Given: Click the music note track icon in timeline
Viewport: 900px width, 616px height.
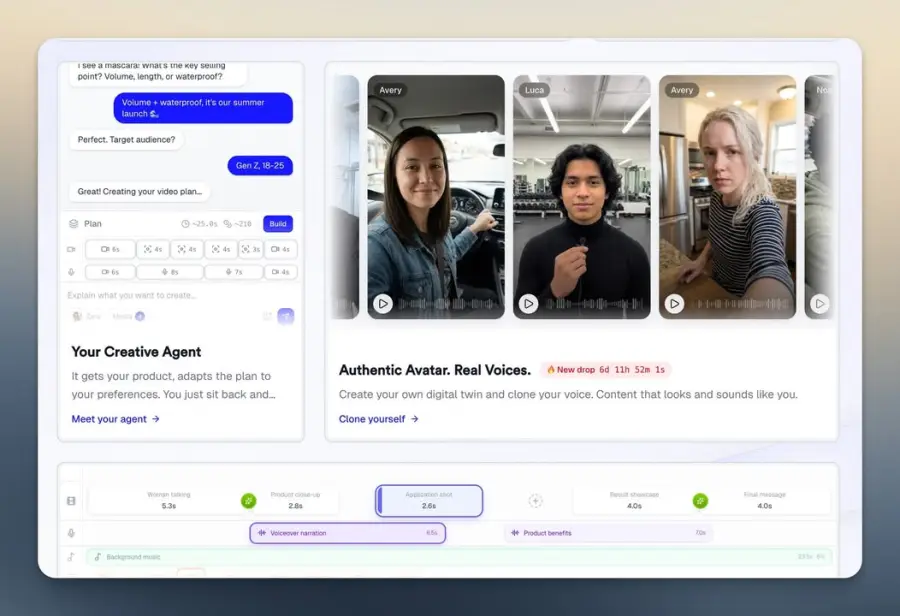Looking at the screenshot, I should (x=71, y=557).
